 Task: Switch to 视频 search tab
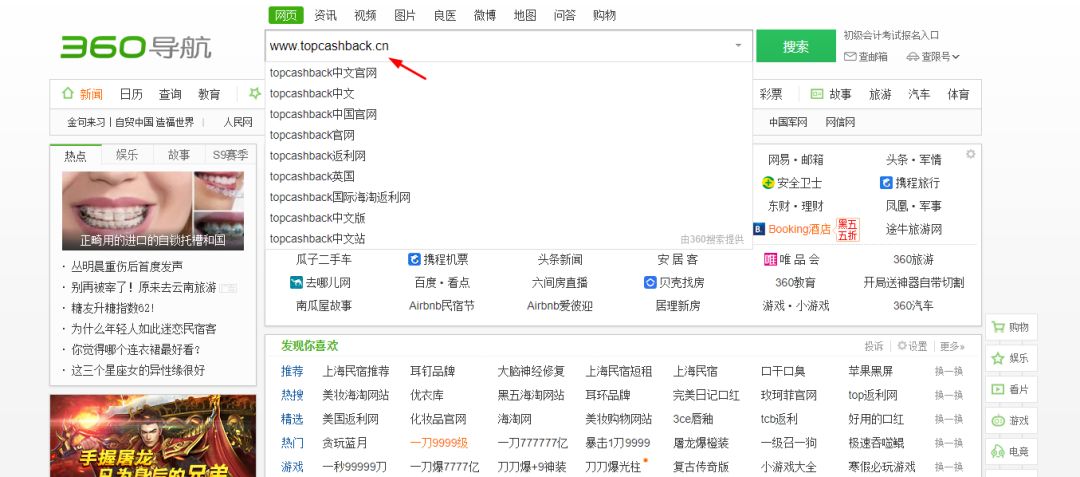pyautogui.click(x=365, y=15)
